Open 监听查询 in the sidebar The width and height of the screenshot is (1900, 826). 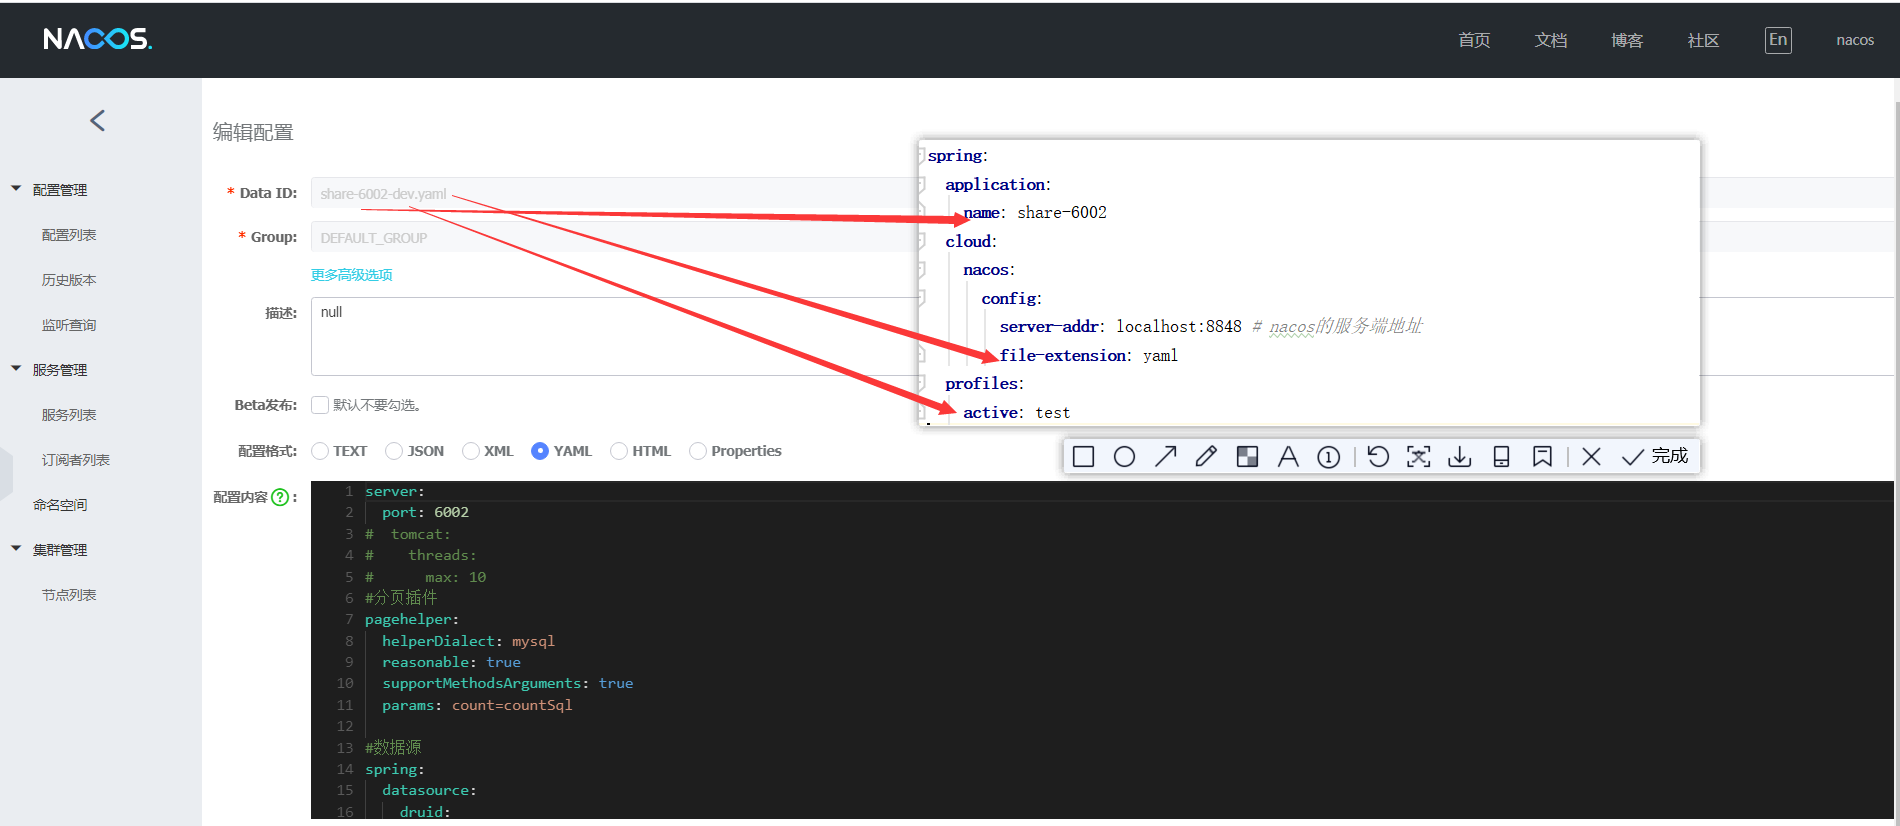(x=69, y=325)
